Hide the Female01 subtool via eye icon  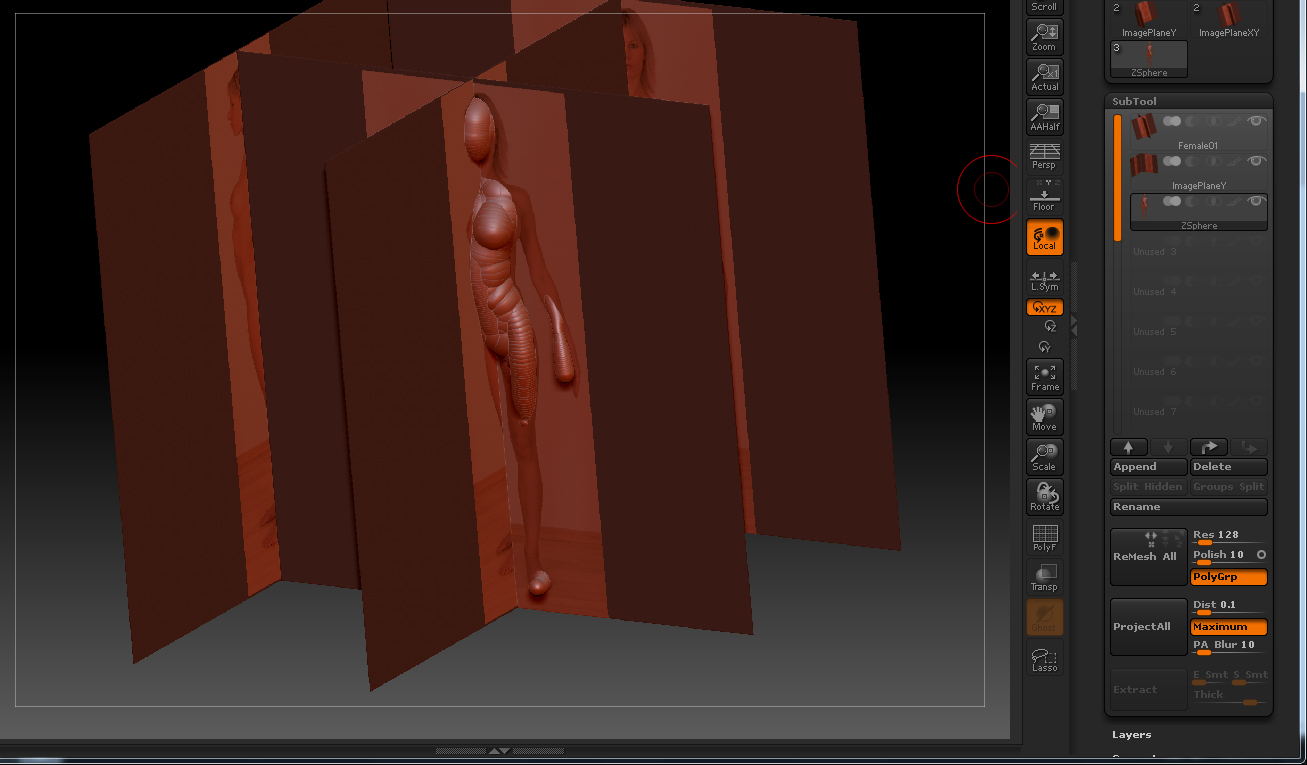pos(1257,121)
